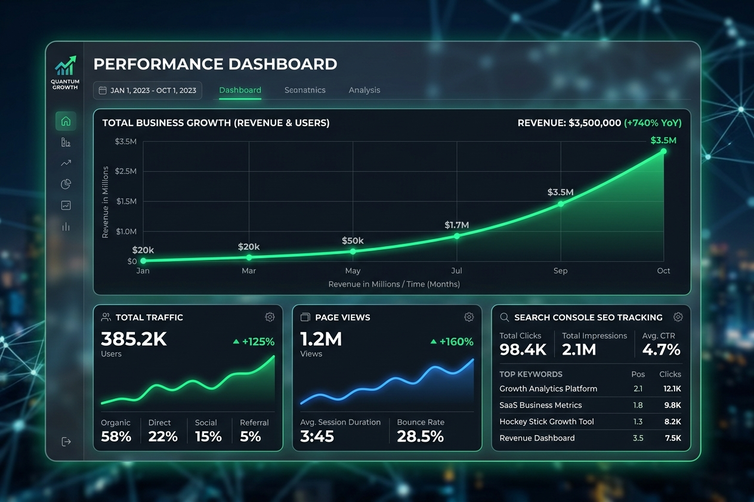The width and height of the screenshot is (754, 502).
Task: Click the green up arrow next to +125%
Action: point(236,341)
